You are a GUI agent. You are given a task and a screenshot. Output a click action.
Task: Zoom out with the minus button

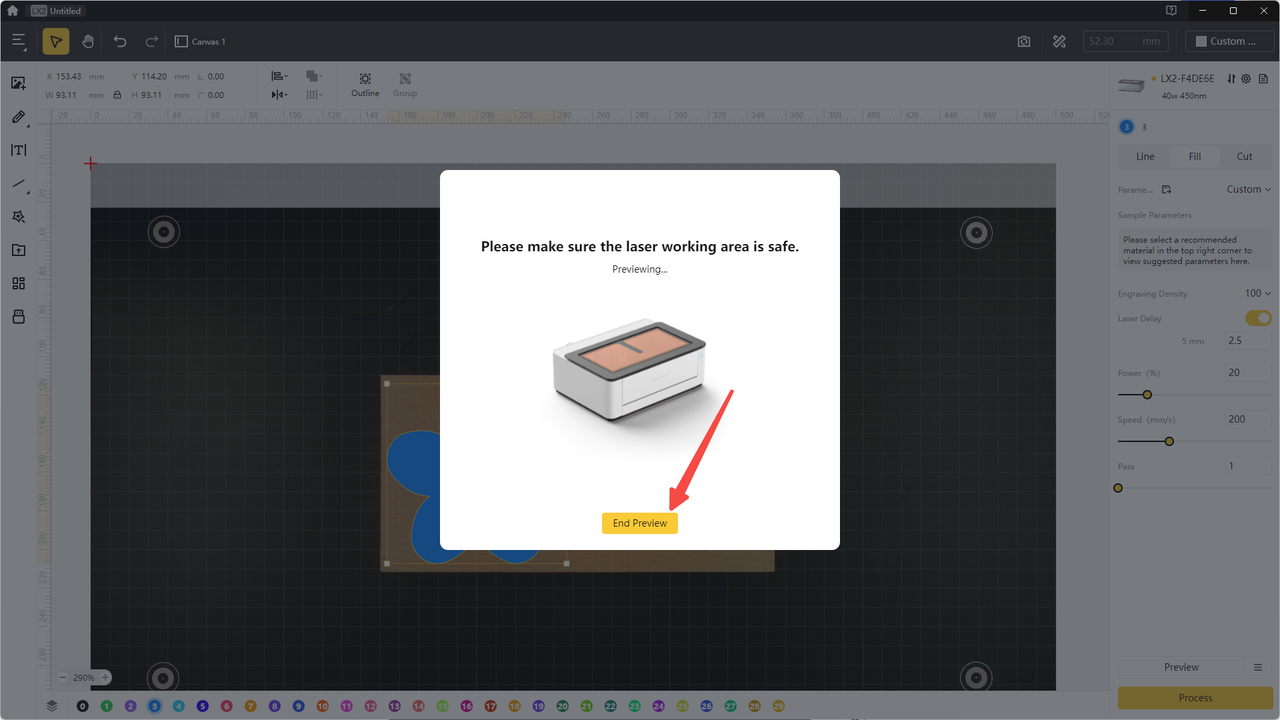tap(63, 677)
